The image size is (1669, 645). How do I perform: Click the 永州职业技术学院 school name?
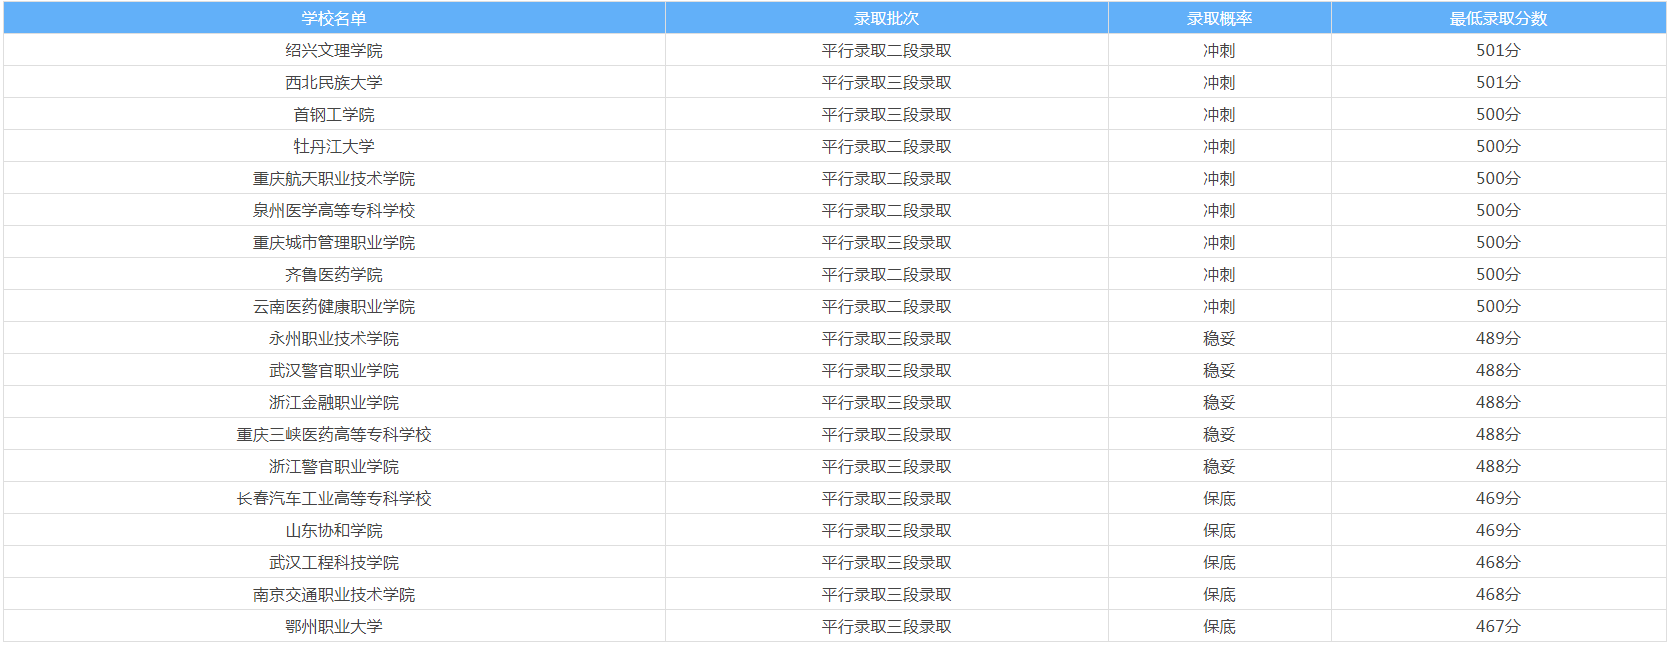(334, 338)
